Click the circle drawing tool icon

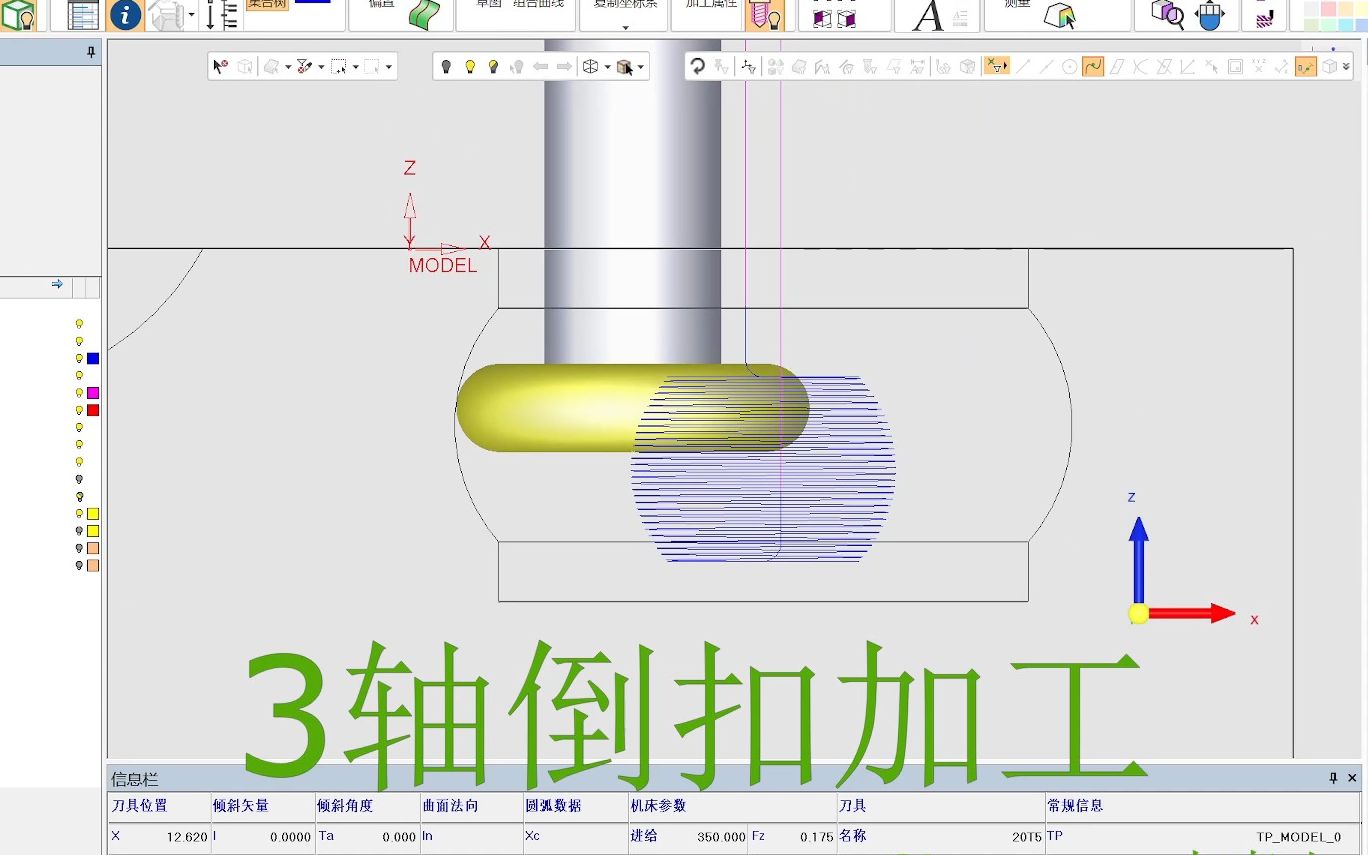(x=1069, y=67)
